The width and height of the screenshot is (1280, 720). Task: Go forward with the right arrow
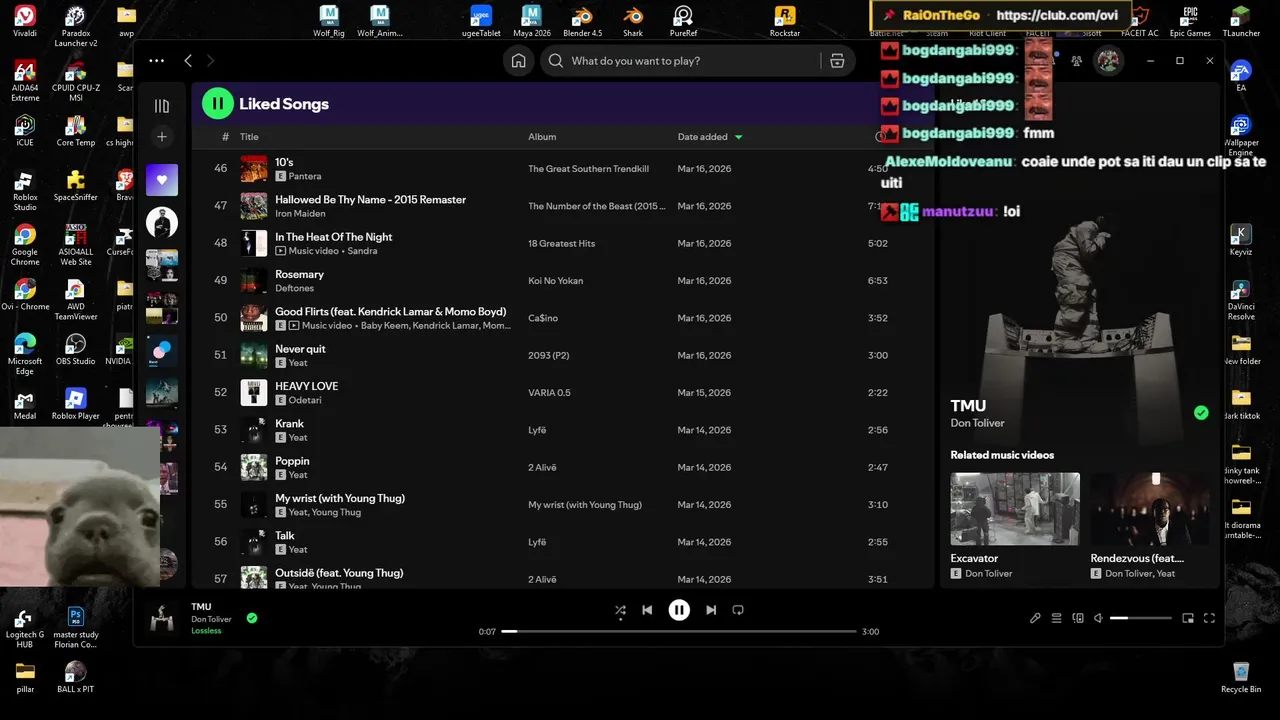click(210, 61)
